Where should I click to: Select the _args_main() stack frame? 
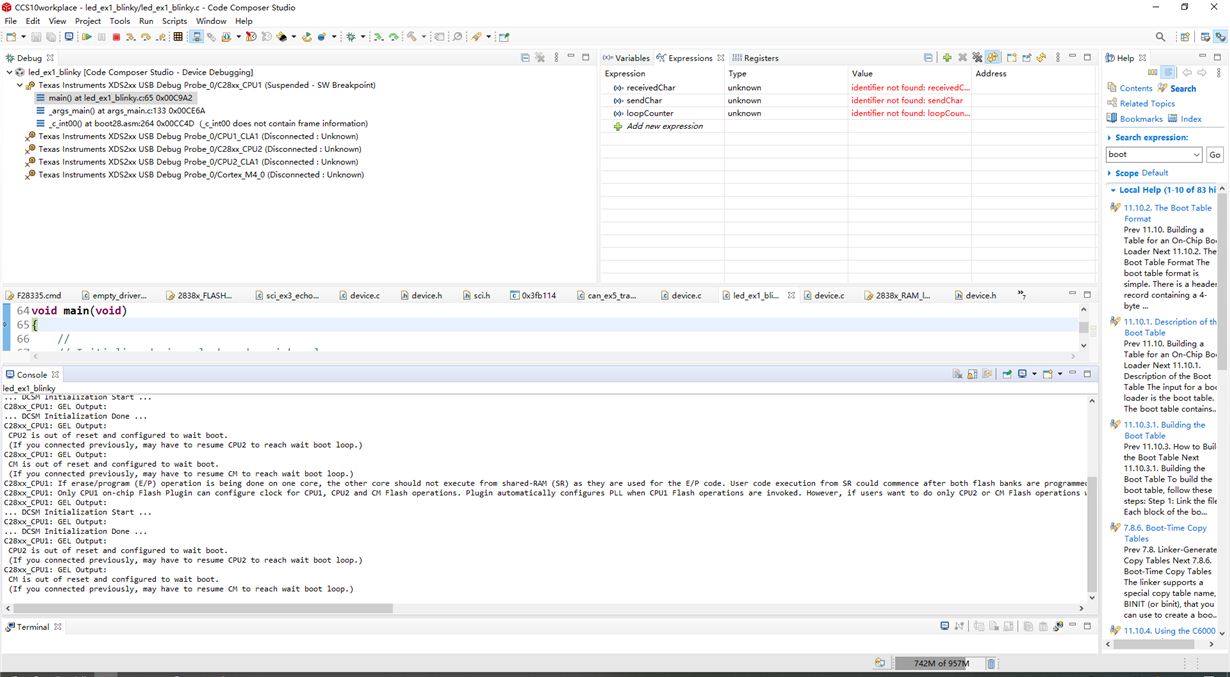point(119,111)
